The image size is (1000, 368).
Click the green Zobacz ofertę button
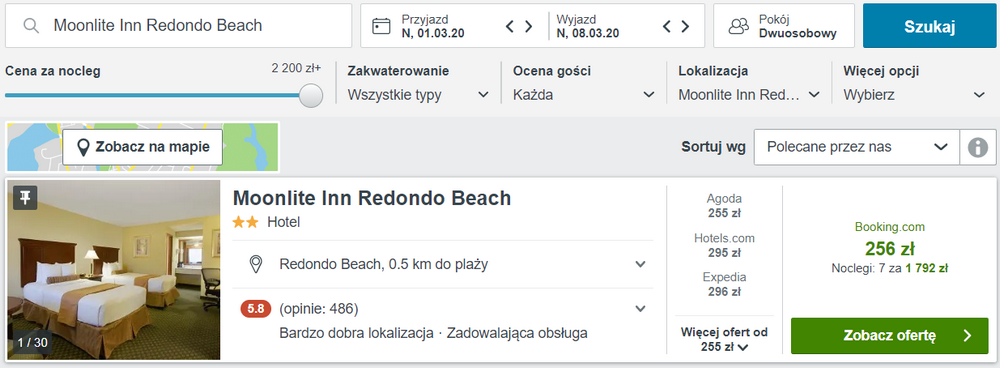[890, 335]
